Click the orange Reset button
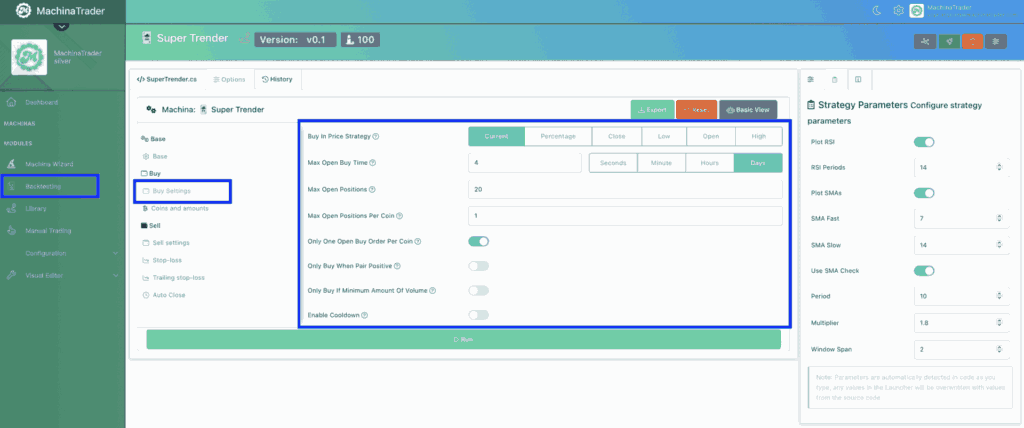 pyautogui.click(x=696, y=110)
